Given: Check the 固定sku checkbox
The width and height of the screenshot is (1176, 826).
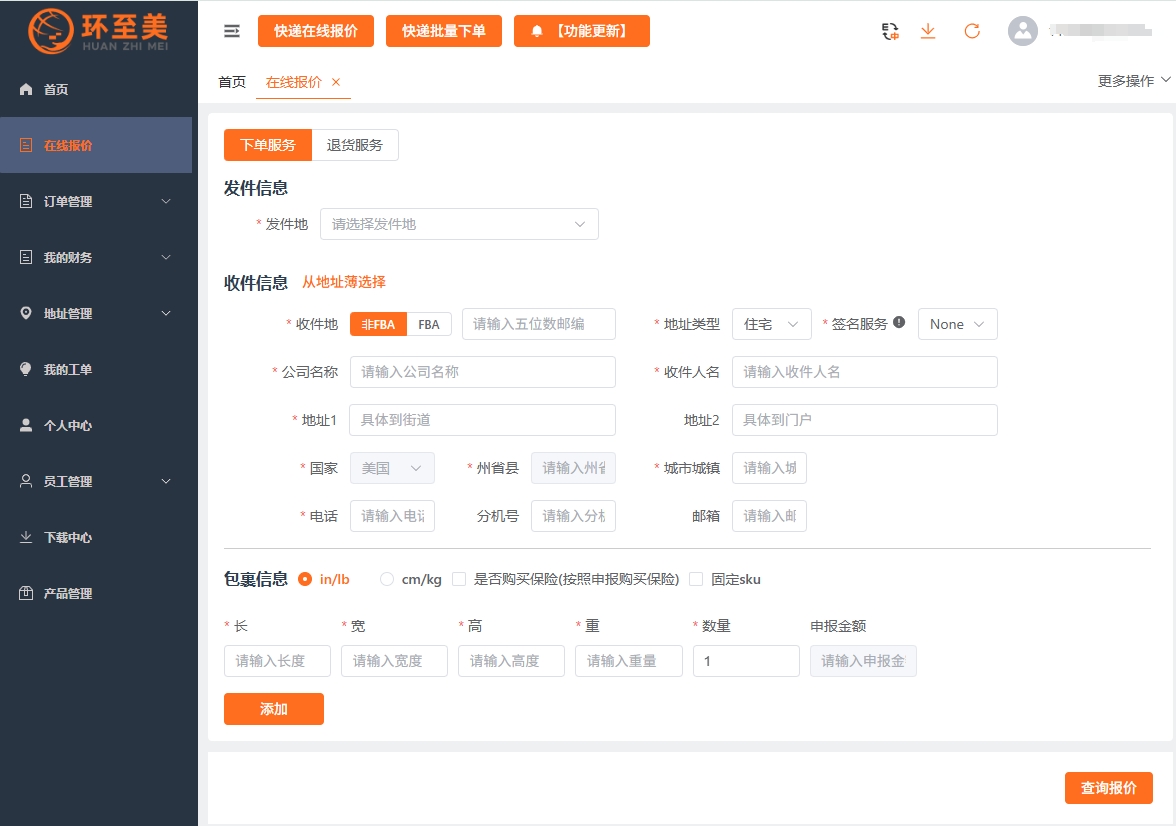Looking at the screenshot, I should click(x=696, y=579).
